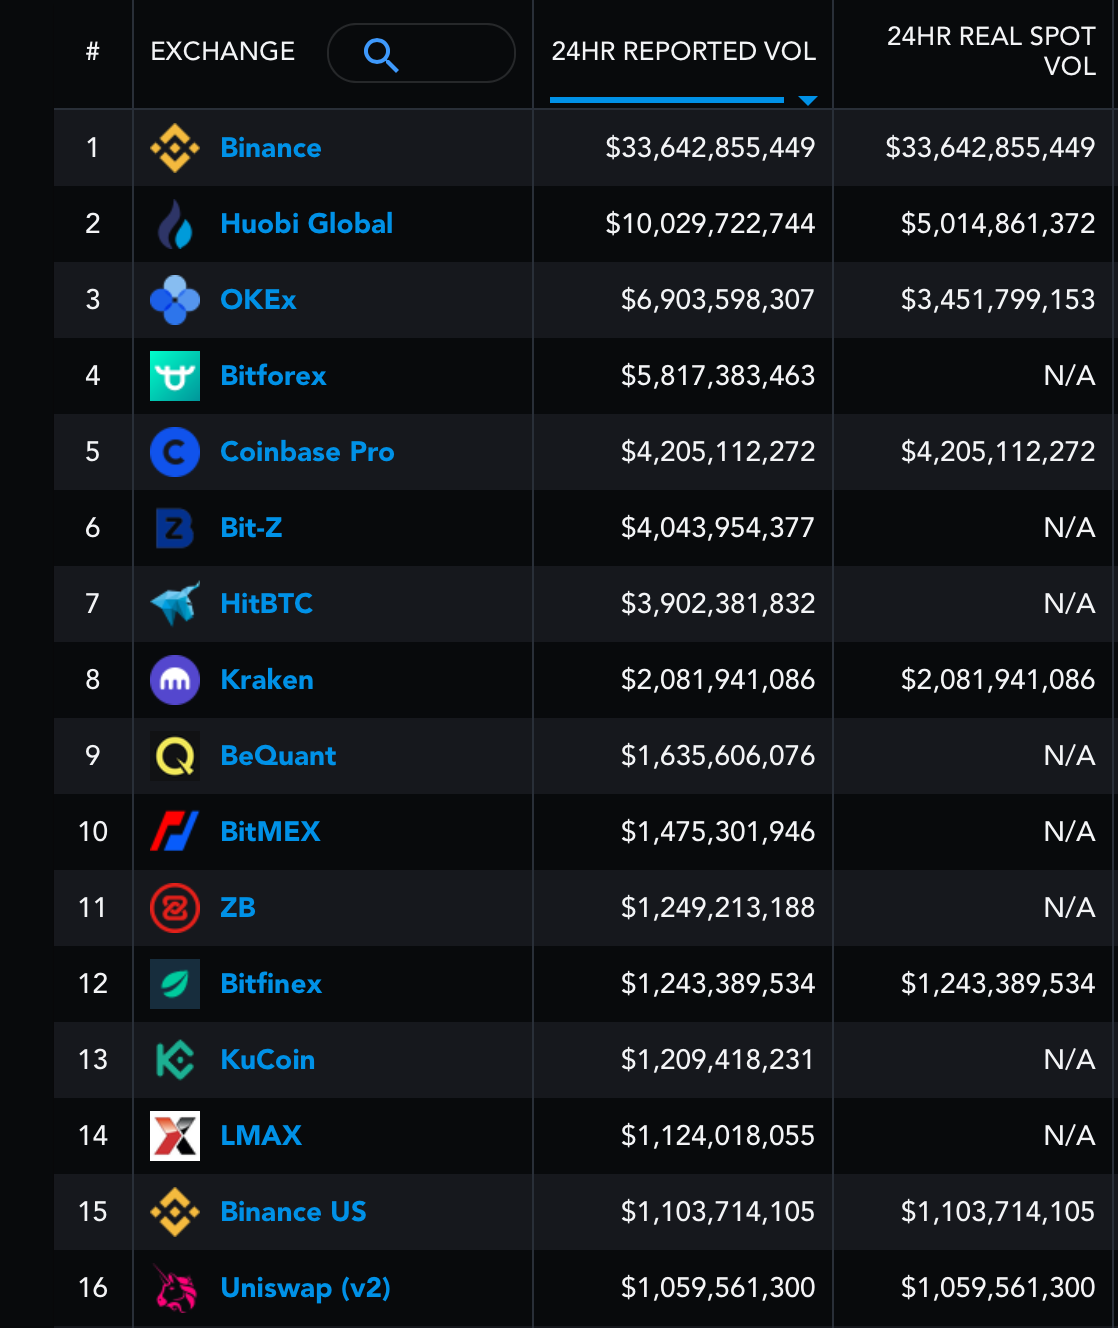Click the LMAX X logo icon
Image resolution: width=1118 pixels, height=1328 pixels.
click(175, 1136)
